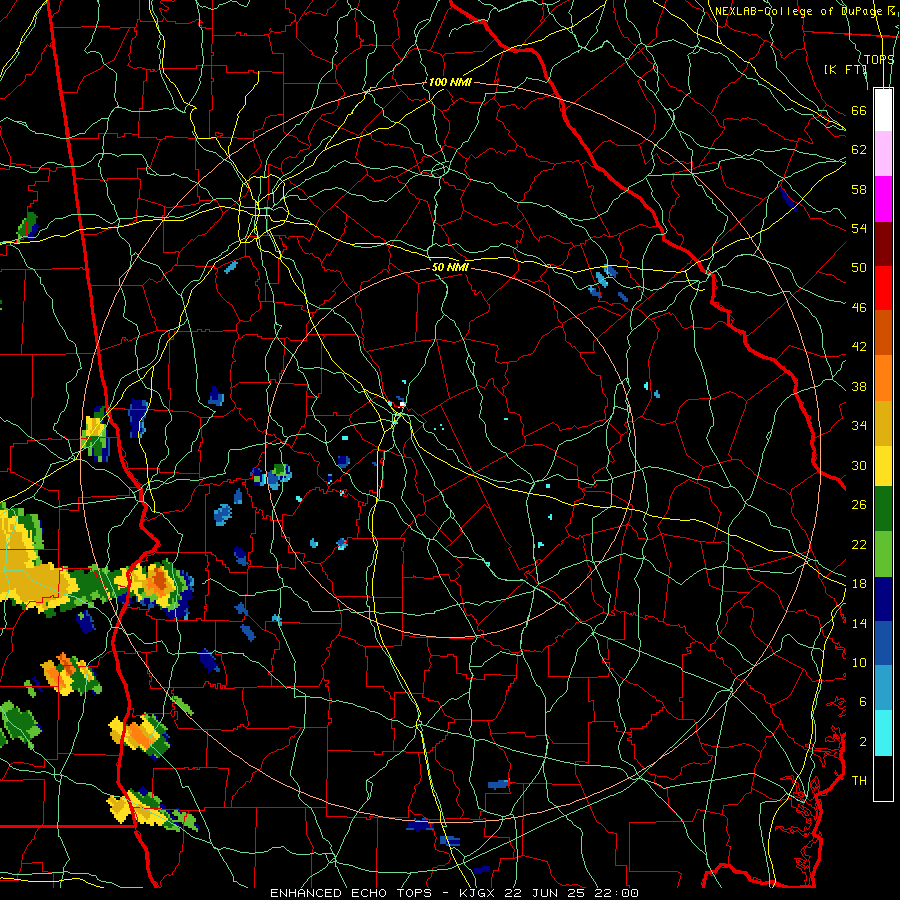900x900 pixels.
Task: Click the black TH legend band
Action: [x=883, y=778]
